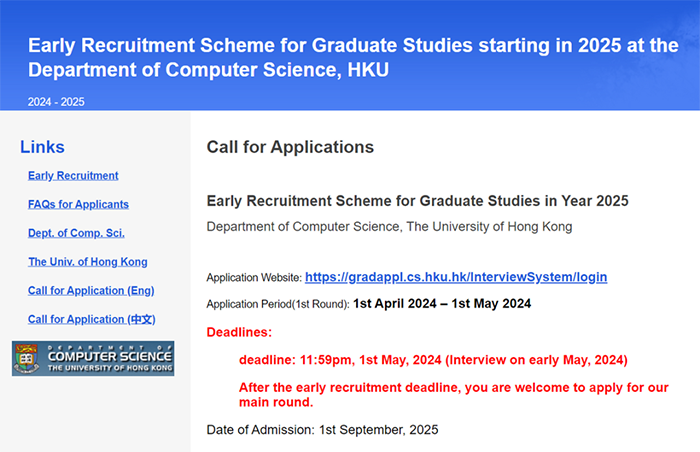Click the 2024 - 2025 year label

[x=56, y=102]
